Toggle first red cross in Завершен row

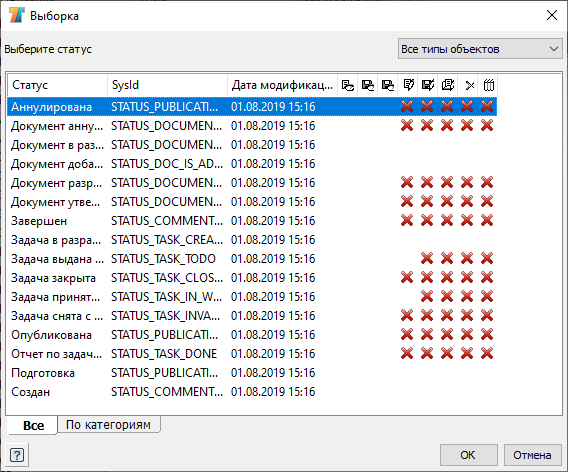[407, 220]
